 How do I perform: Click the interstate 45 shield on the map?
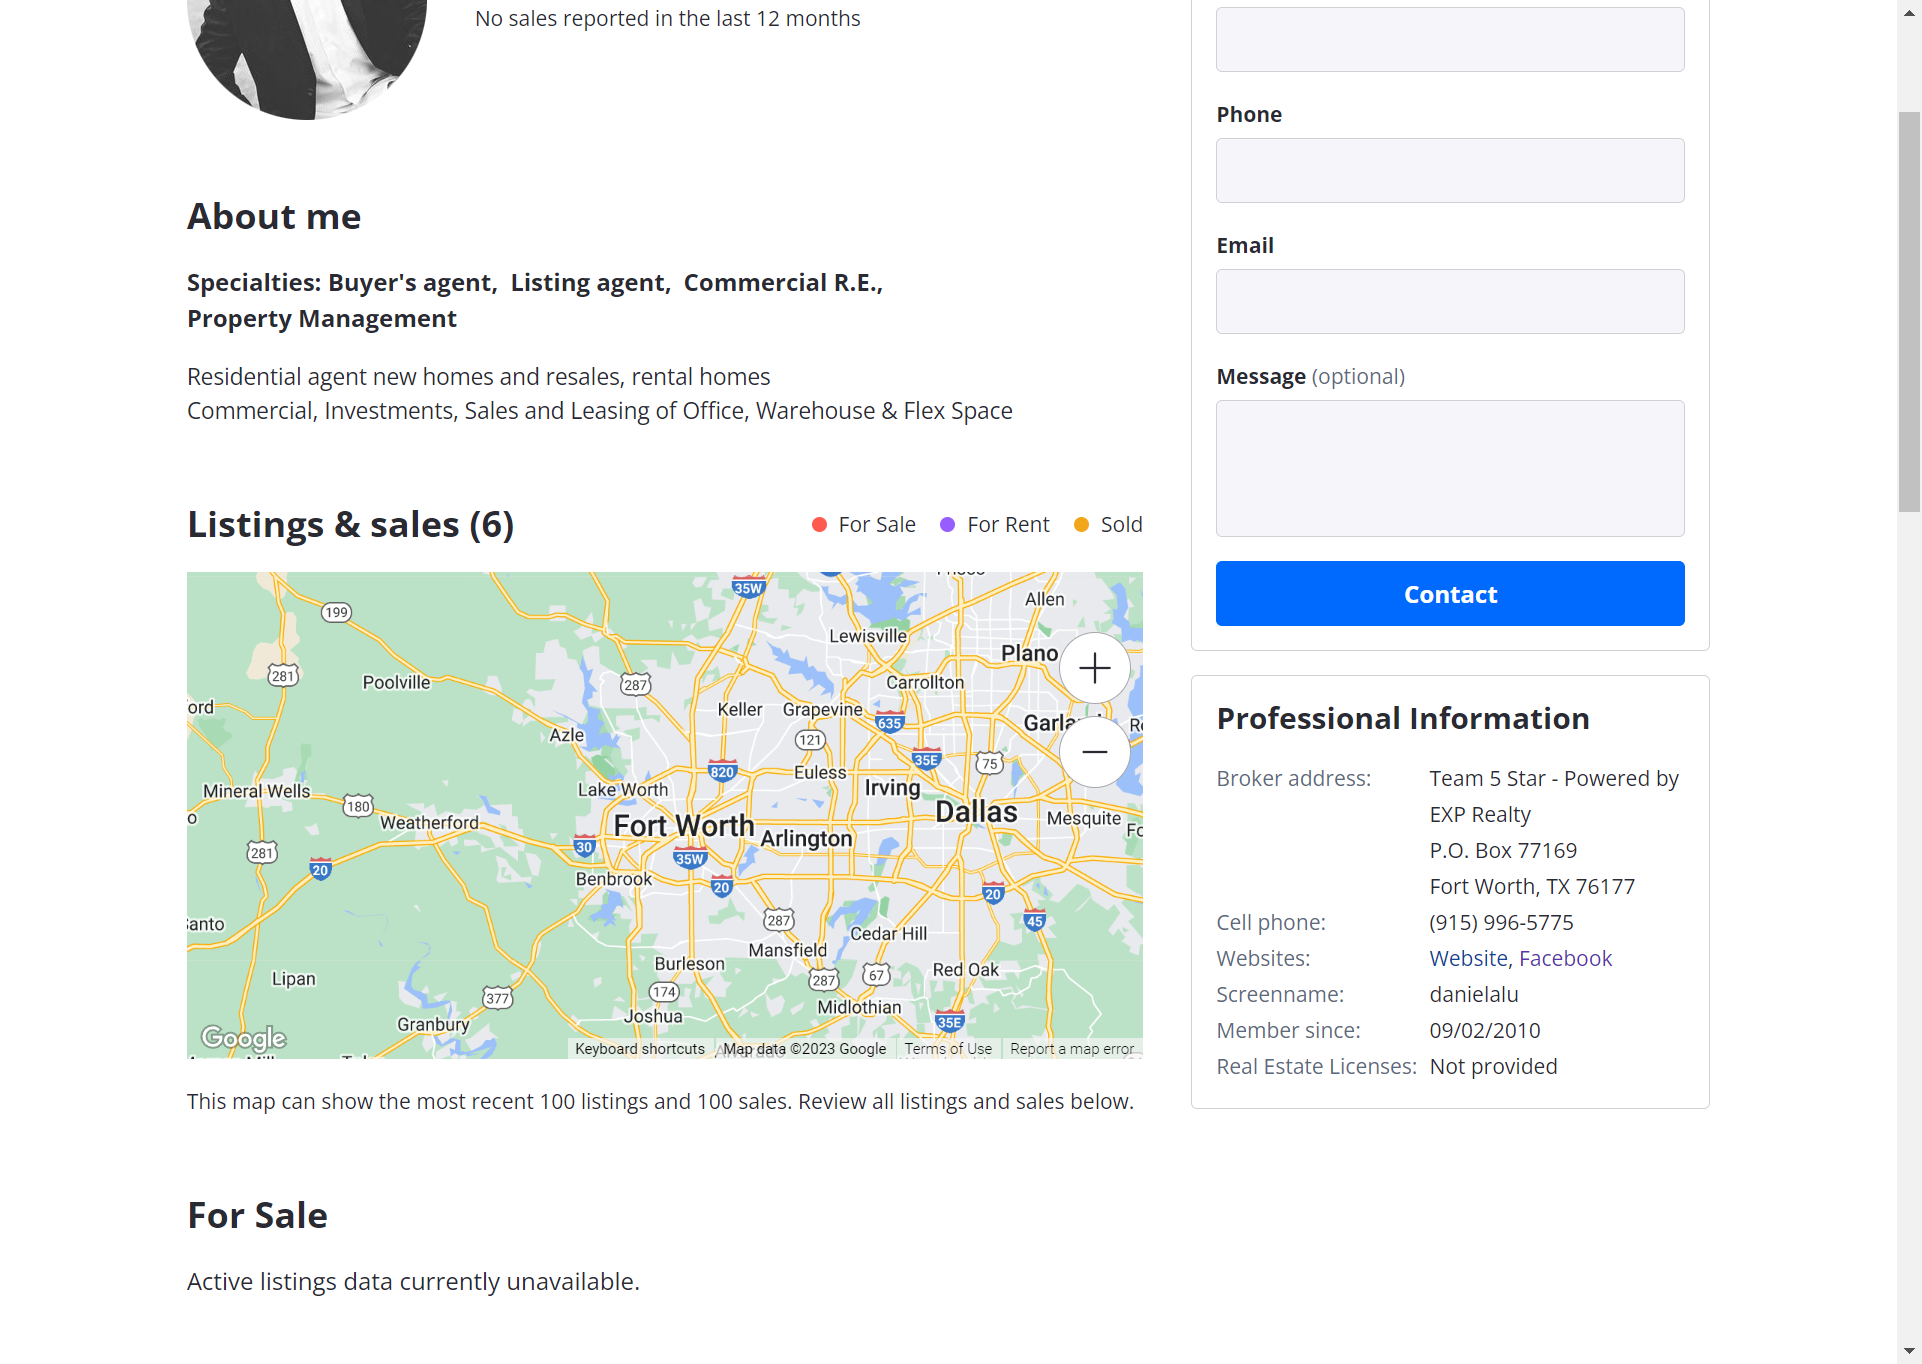coord(1034,921)
